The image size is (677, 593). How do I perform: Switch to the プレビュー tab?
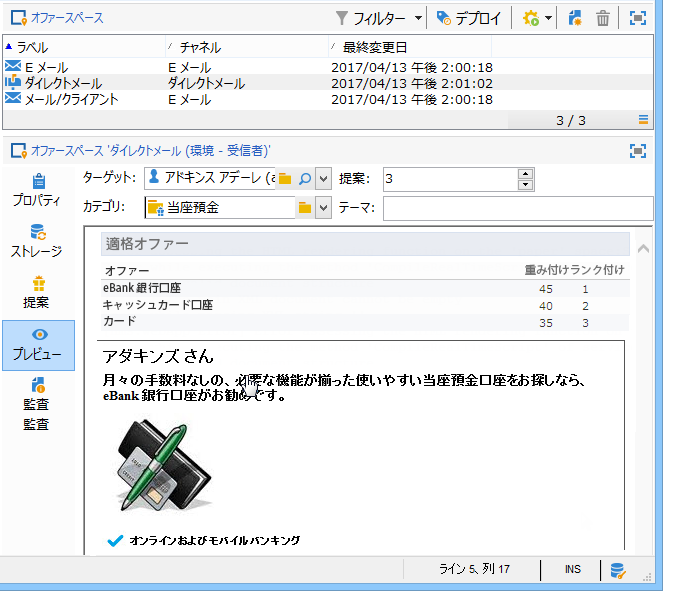tap(38, 345)
